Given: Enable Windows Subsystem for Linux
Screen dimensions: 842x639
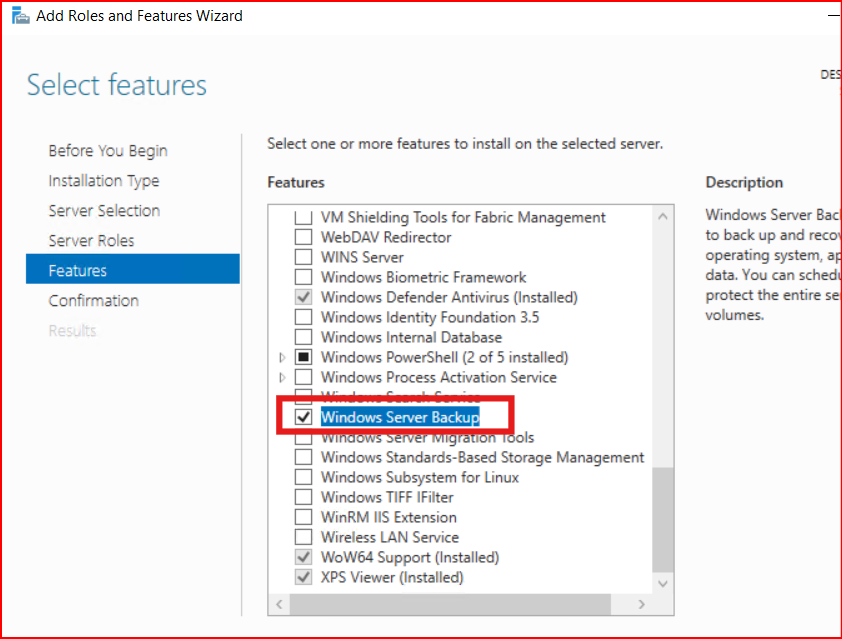Looking at the screenshot, I should coord(303,477).
